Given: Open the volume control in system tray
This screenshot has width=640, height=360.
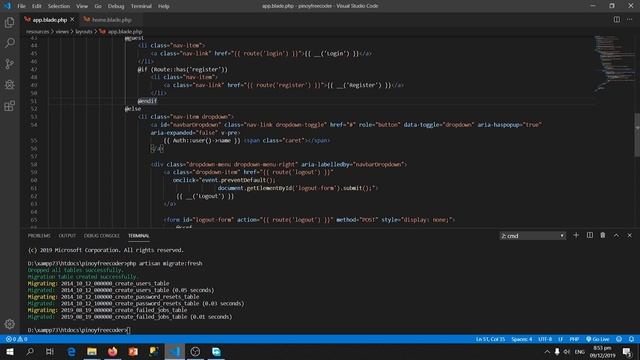Looking at the screenshot, I should click(567, 351).
